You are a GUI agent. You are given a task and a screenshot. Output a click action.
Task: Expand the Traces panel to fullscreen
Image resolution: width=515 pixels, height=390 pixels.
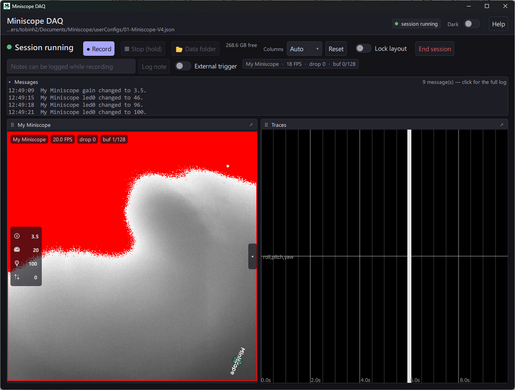(x=501, y=125)
